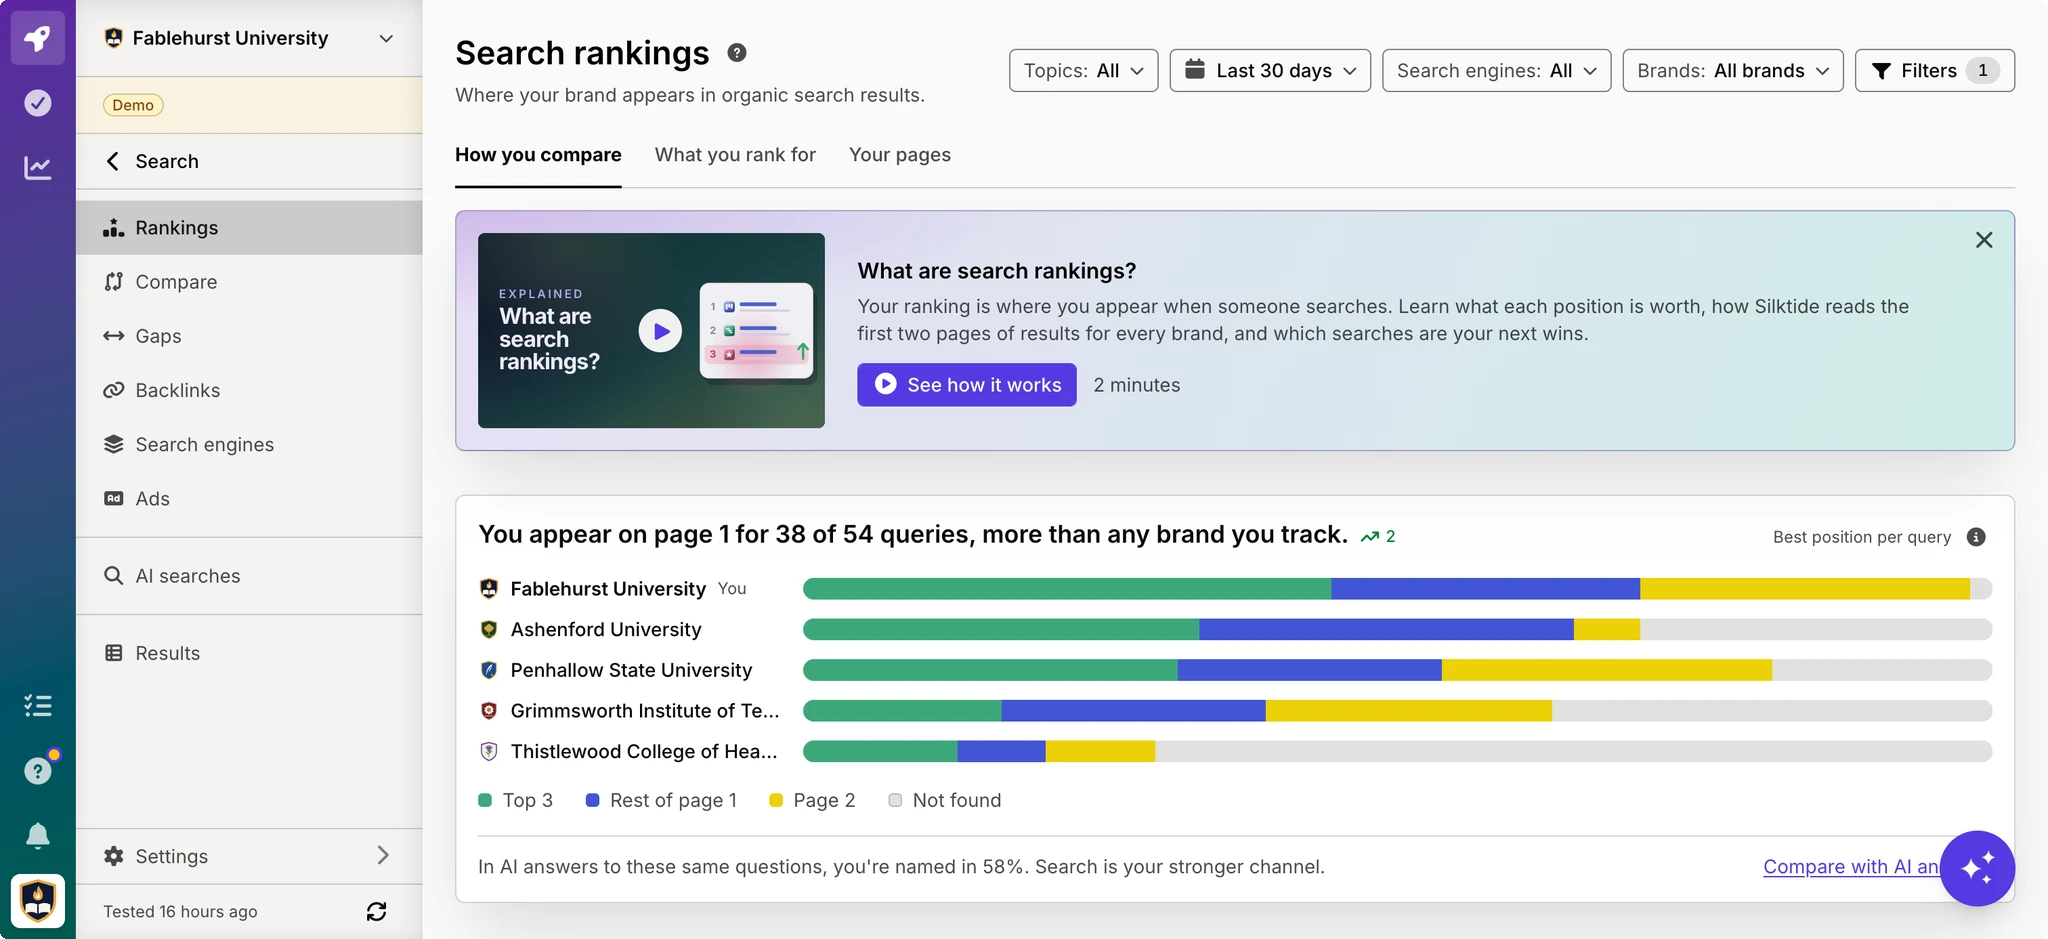Switch to the Your pages tab
The width and height of the screenshot is (2048, 939).
coord(899,155)
